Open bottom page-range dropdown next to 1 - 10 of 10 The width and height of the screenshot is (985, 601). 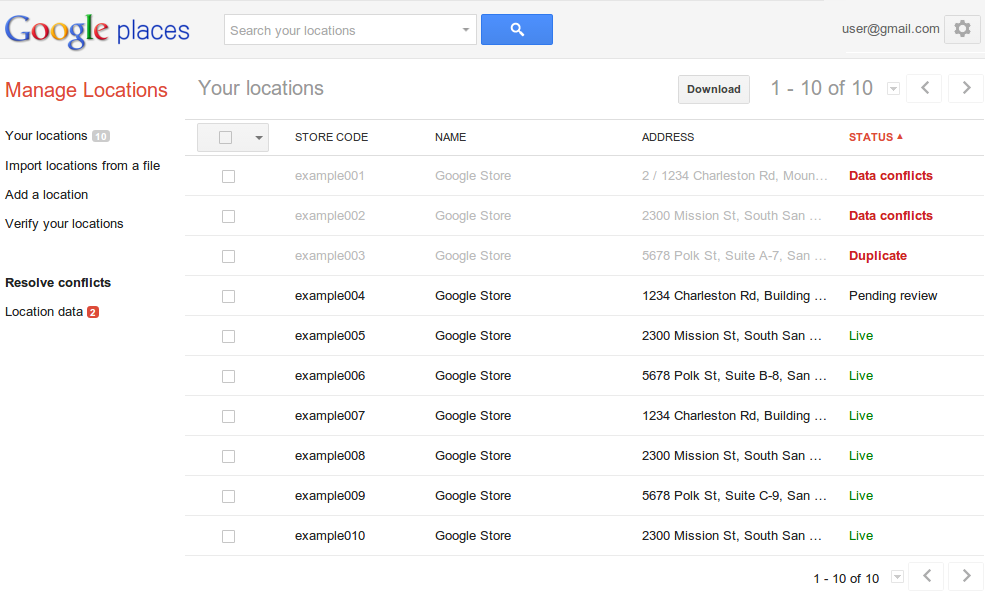[898, 577]
